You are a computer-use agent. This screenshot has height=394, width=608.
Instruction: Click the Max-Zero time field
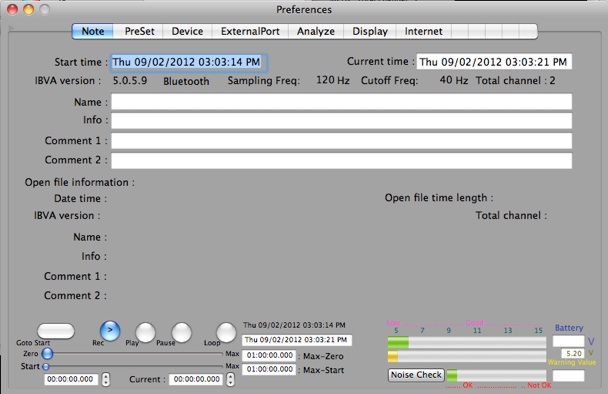[269, 356]
